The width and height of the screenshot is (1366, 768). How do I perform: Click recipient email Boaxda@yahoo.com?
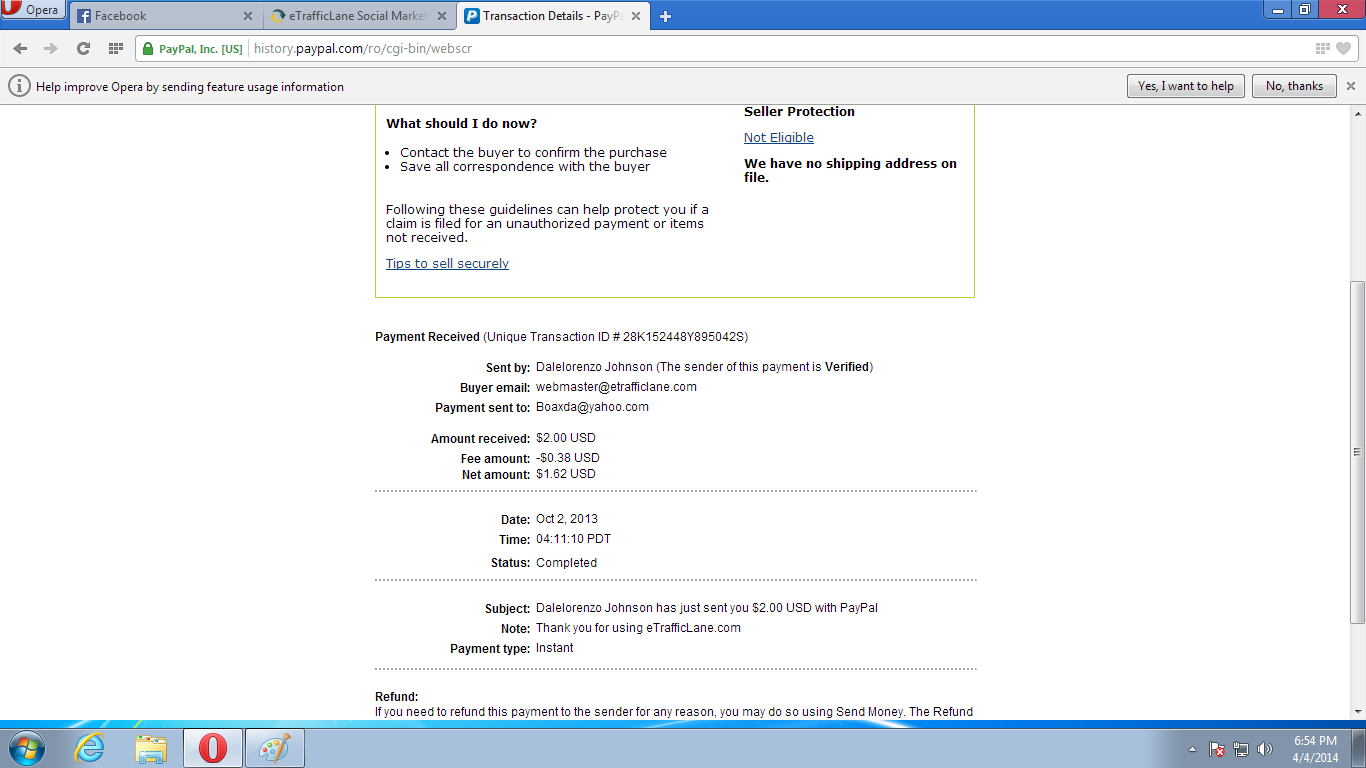(x=592, y=407)
